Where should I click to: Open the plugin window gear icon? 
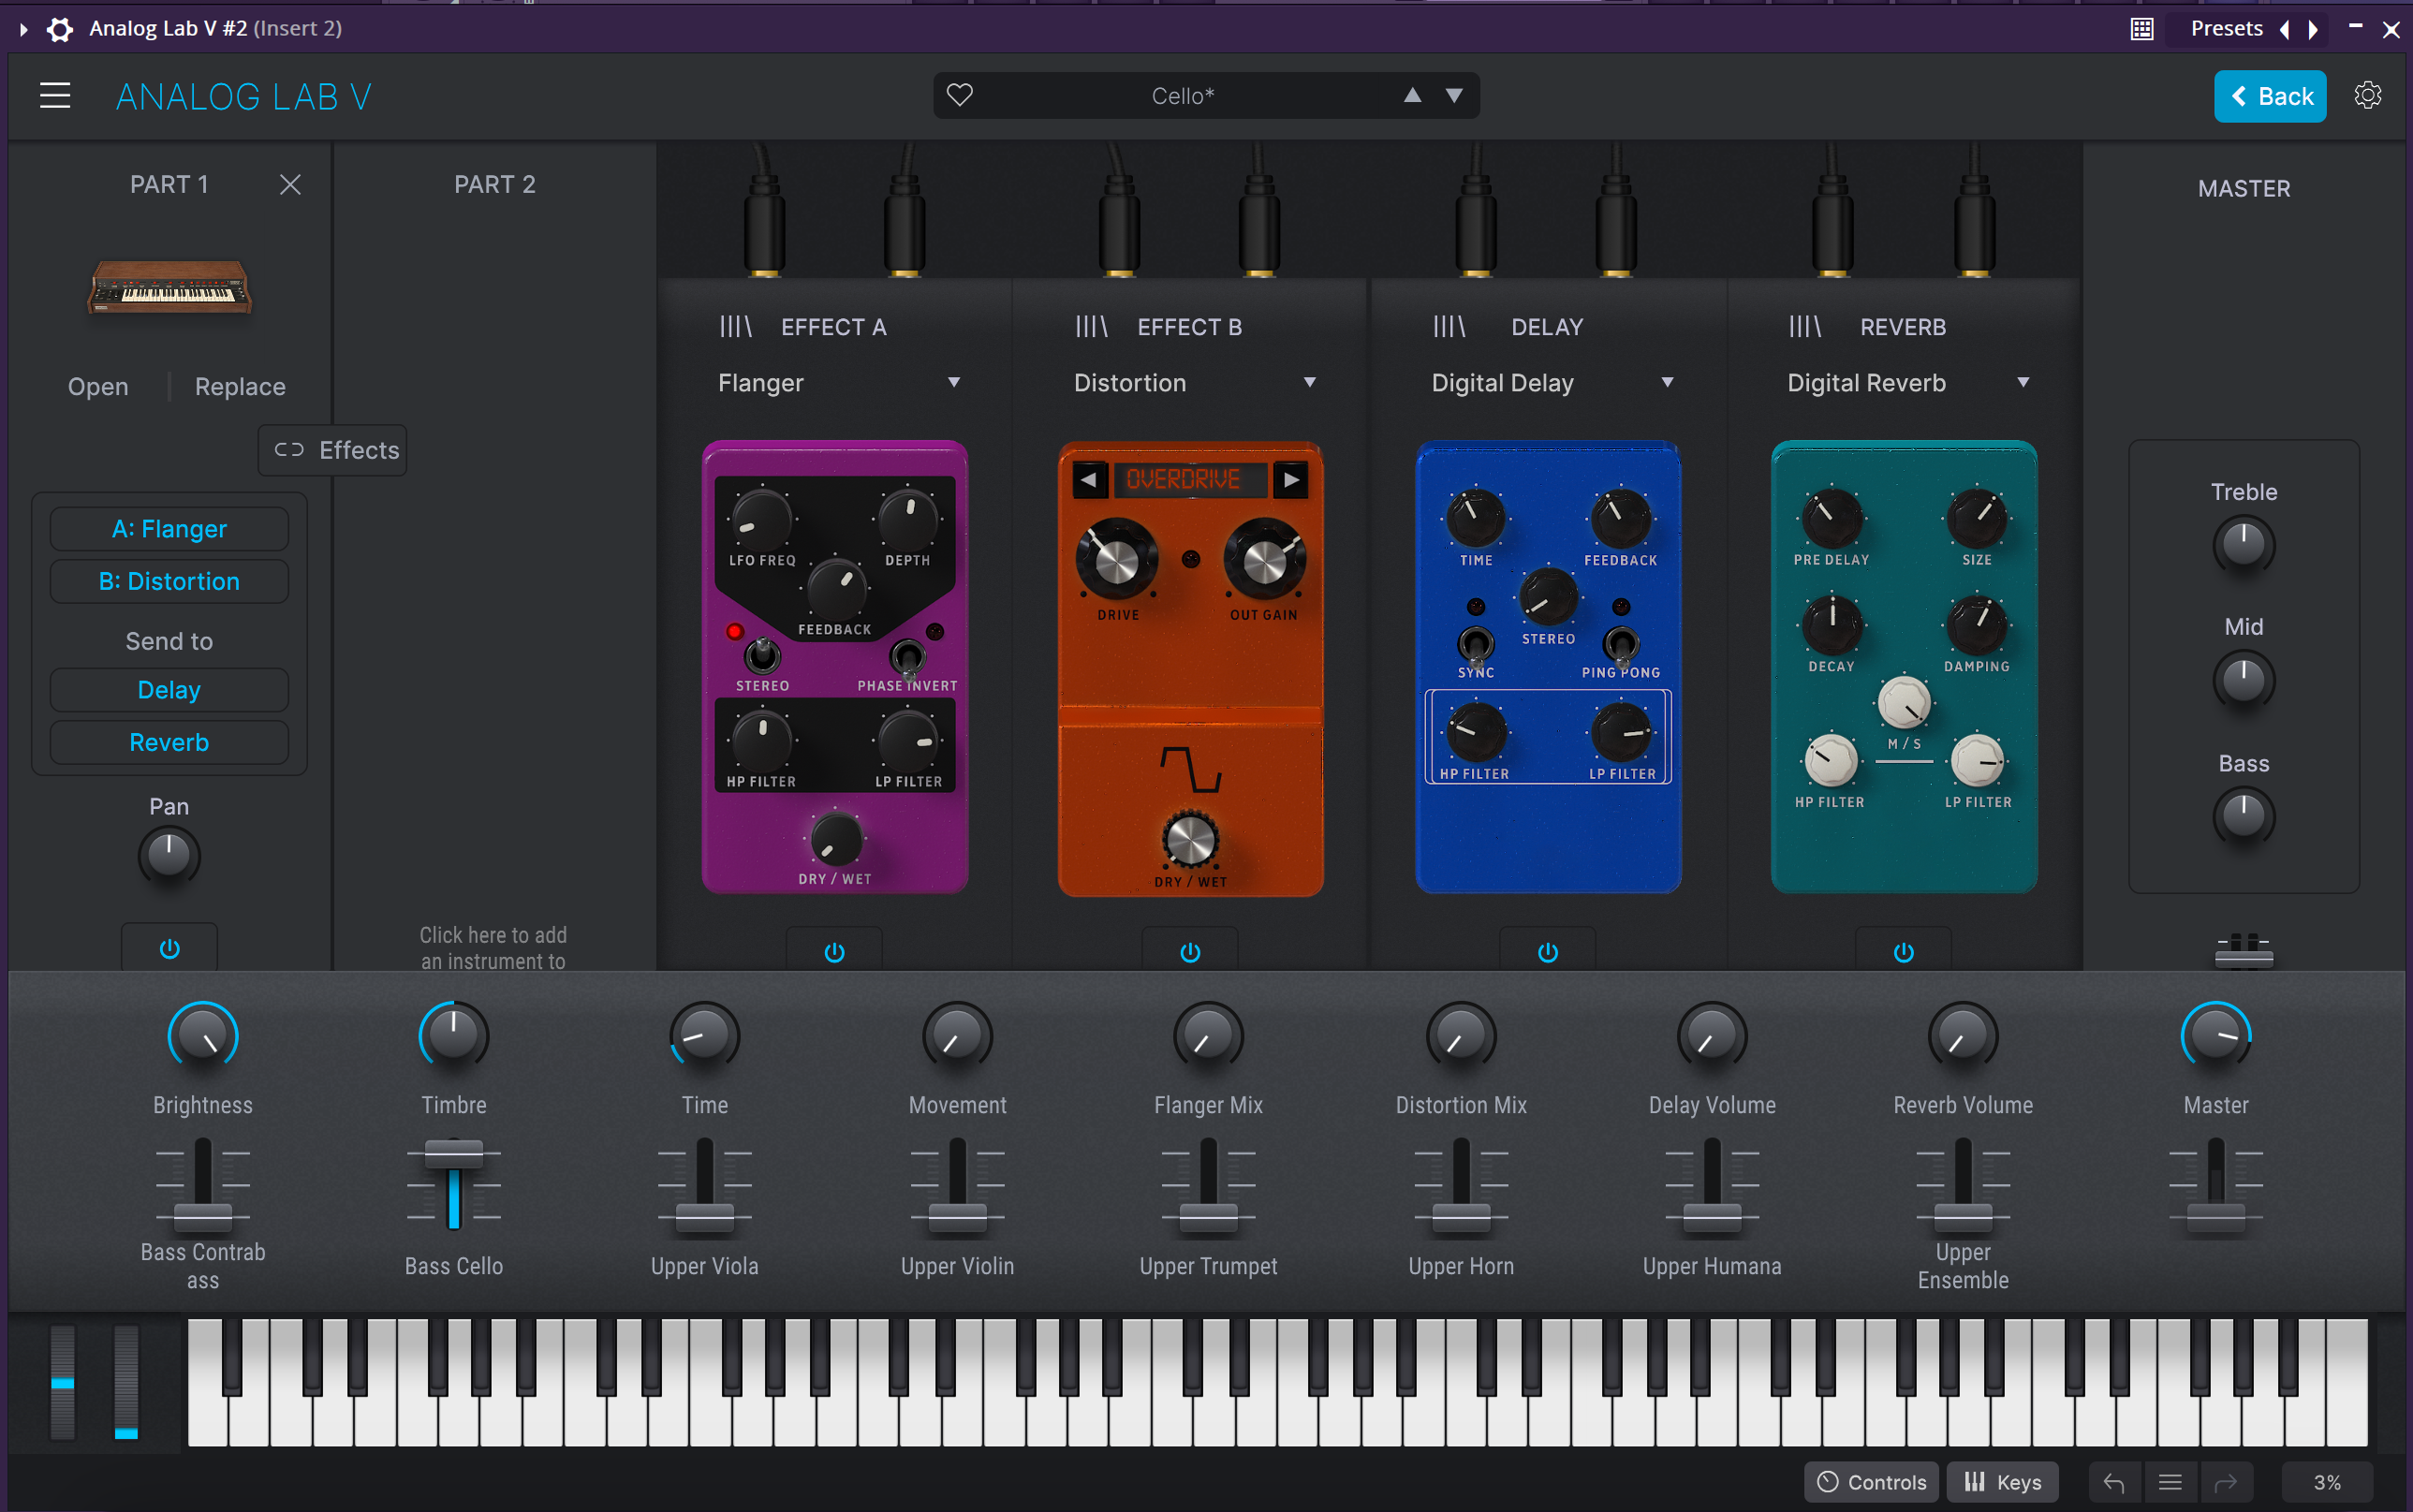pyautogui.click(x=60, y=29)
